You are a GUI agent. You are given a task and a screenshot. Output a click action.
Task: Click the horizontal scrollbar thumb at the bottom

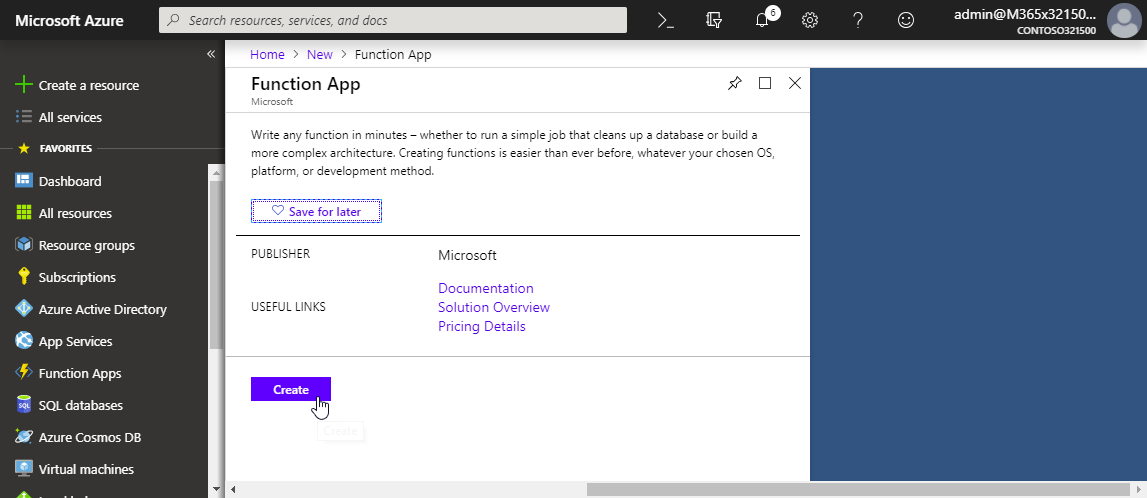pyautogui.click(x=858, y=488)
